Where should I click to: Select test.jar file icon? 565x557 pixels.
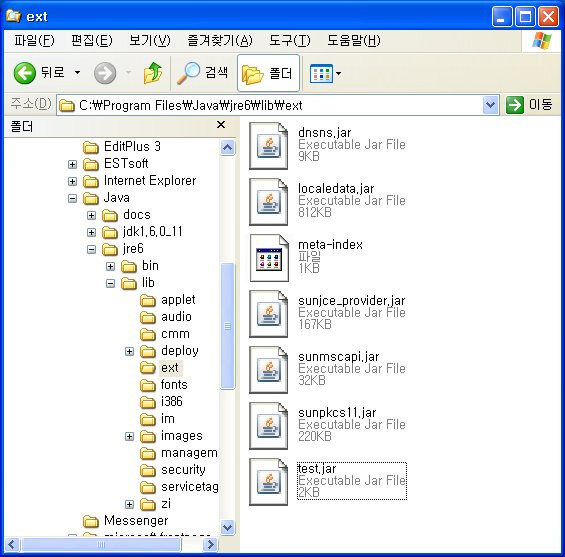coord(269,482)
